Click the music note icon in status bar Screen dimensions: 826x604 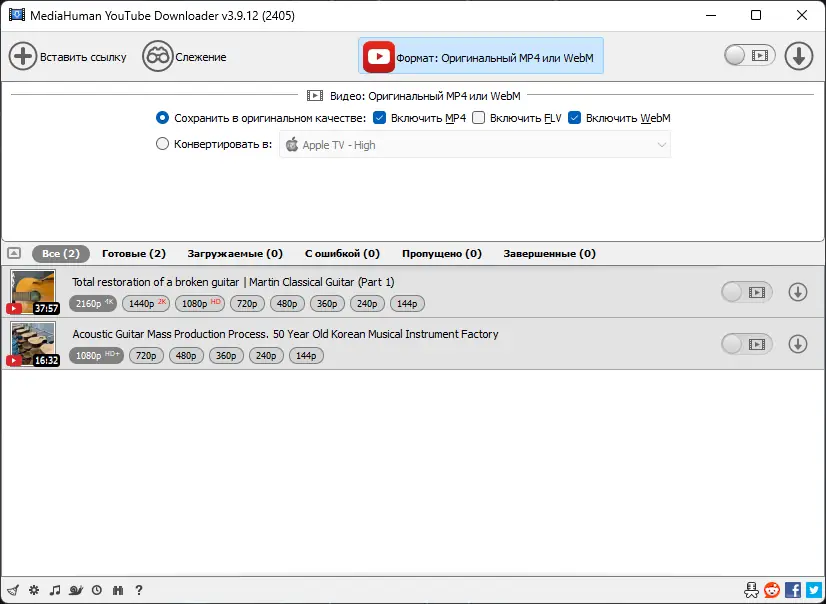55,590
